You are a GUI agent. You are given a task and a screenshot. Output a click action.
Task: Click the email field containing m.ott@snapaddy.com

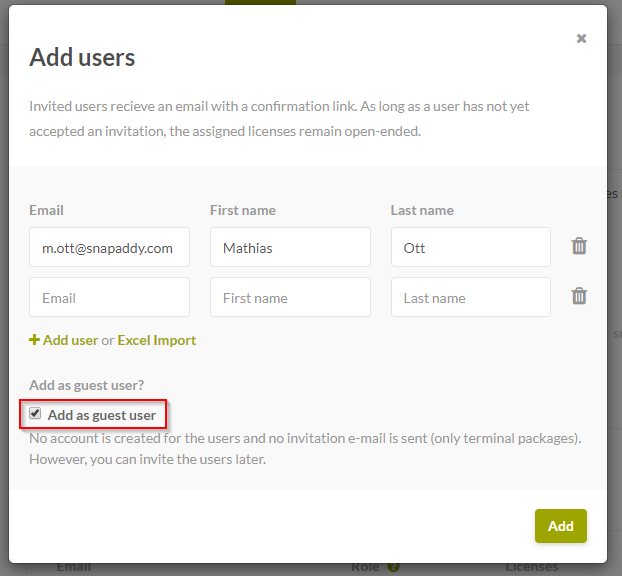click(109, 247)
